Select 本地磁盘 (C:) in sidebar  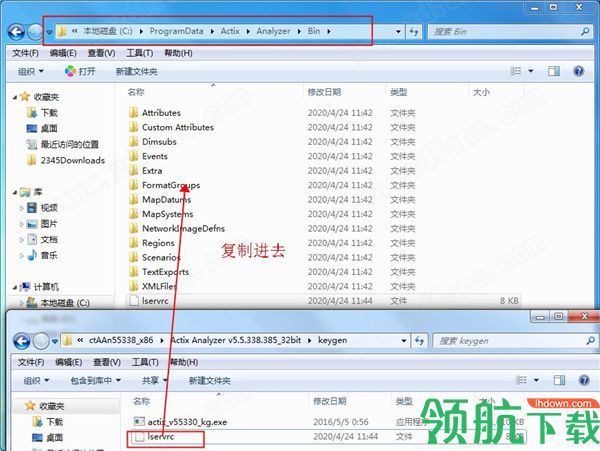pyautogui.click(x=58, y=303)
